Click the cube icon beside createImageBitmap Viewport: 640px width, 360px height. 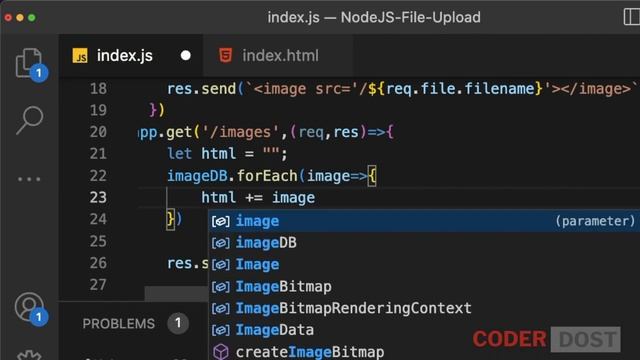pos(221,351)
